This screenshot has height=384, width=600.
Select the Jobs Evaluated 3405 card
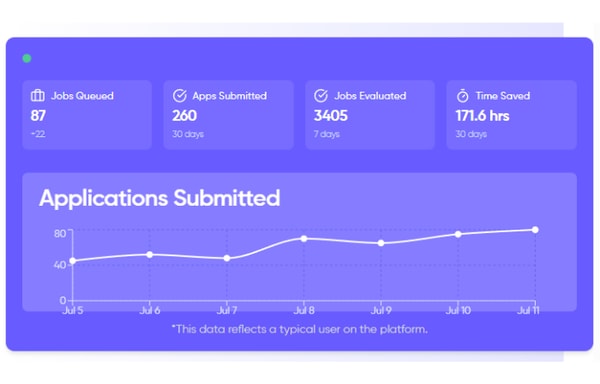tap(370, 115)
